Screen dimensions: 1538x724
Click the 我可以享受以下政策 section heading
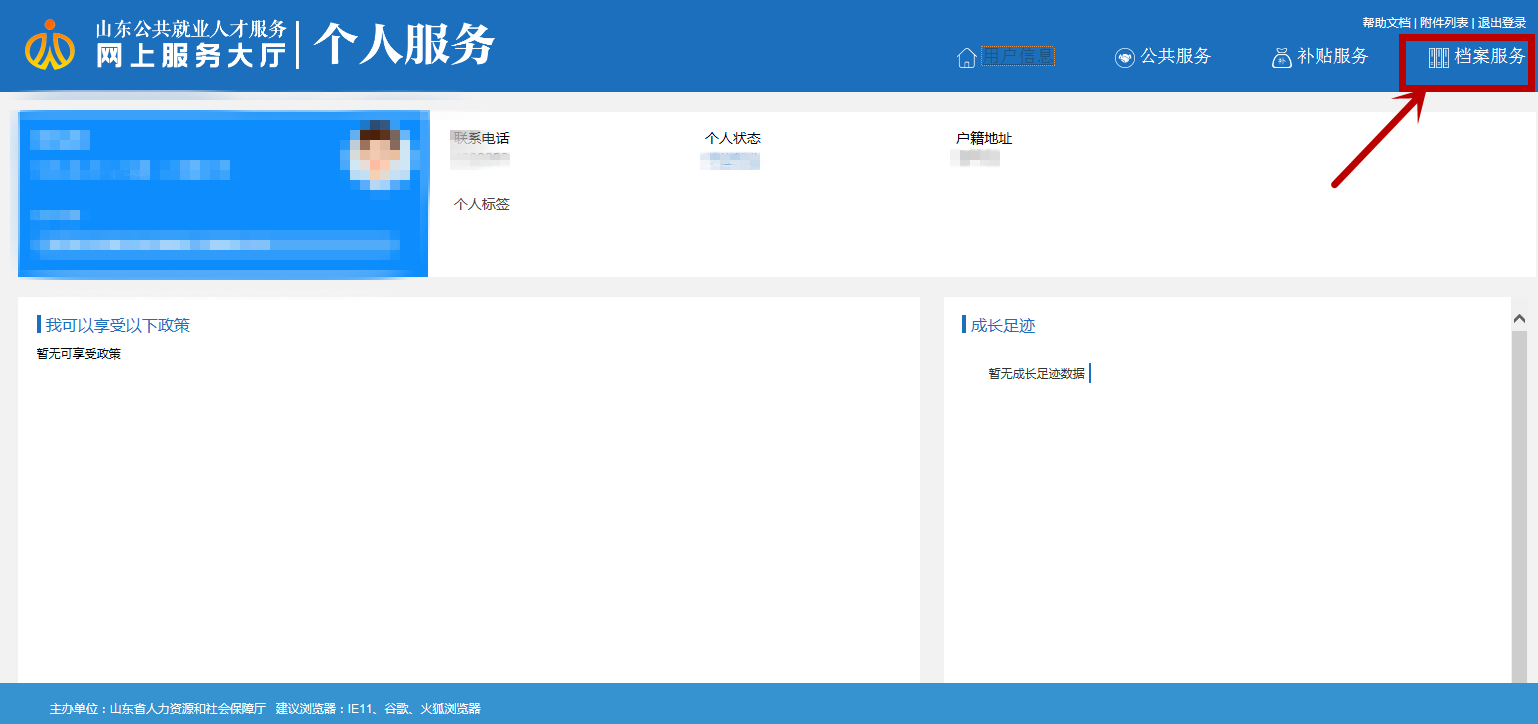click(118, 325)
